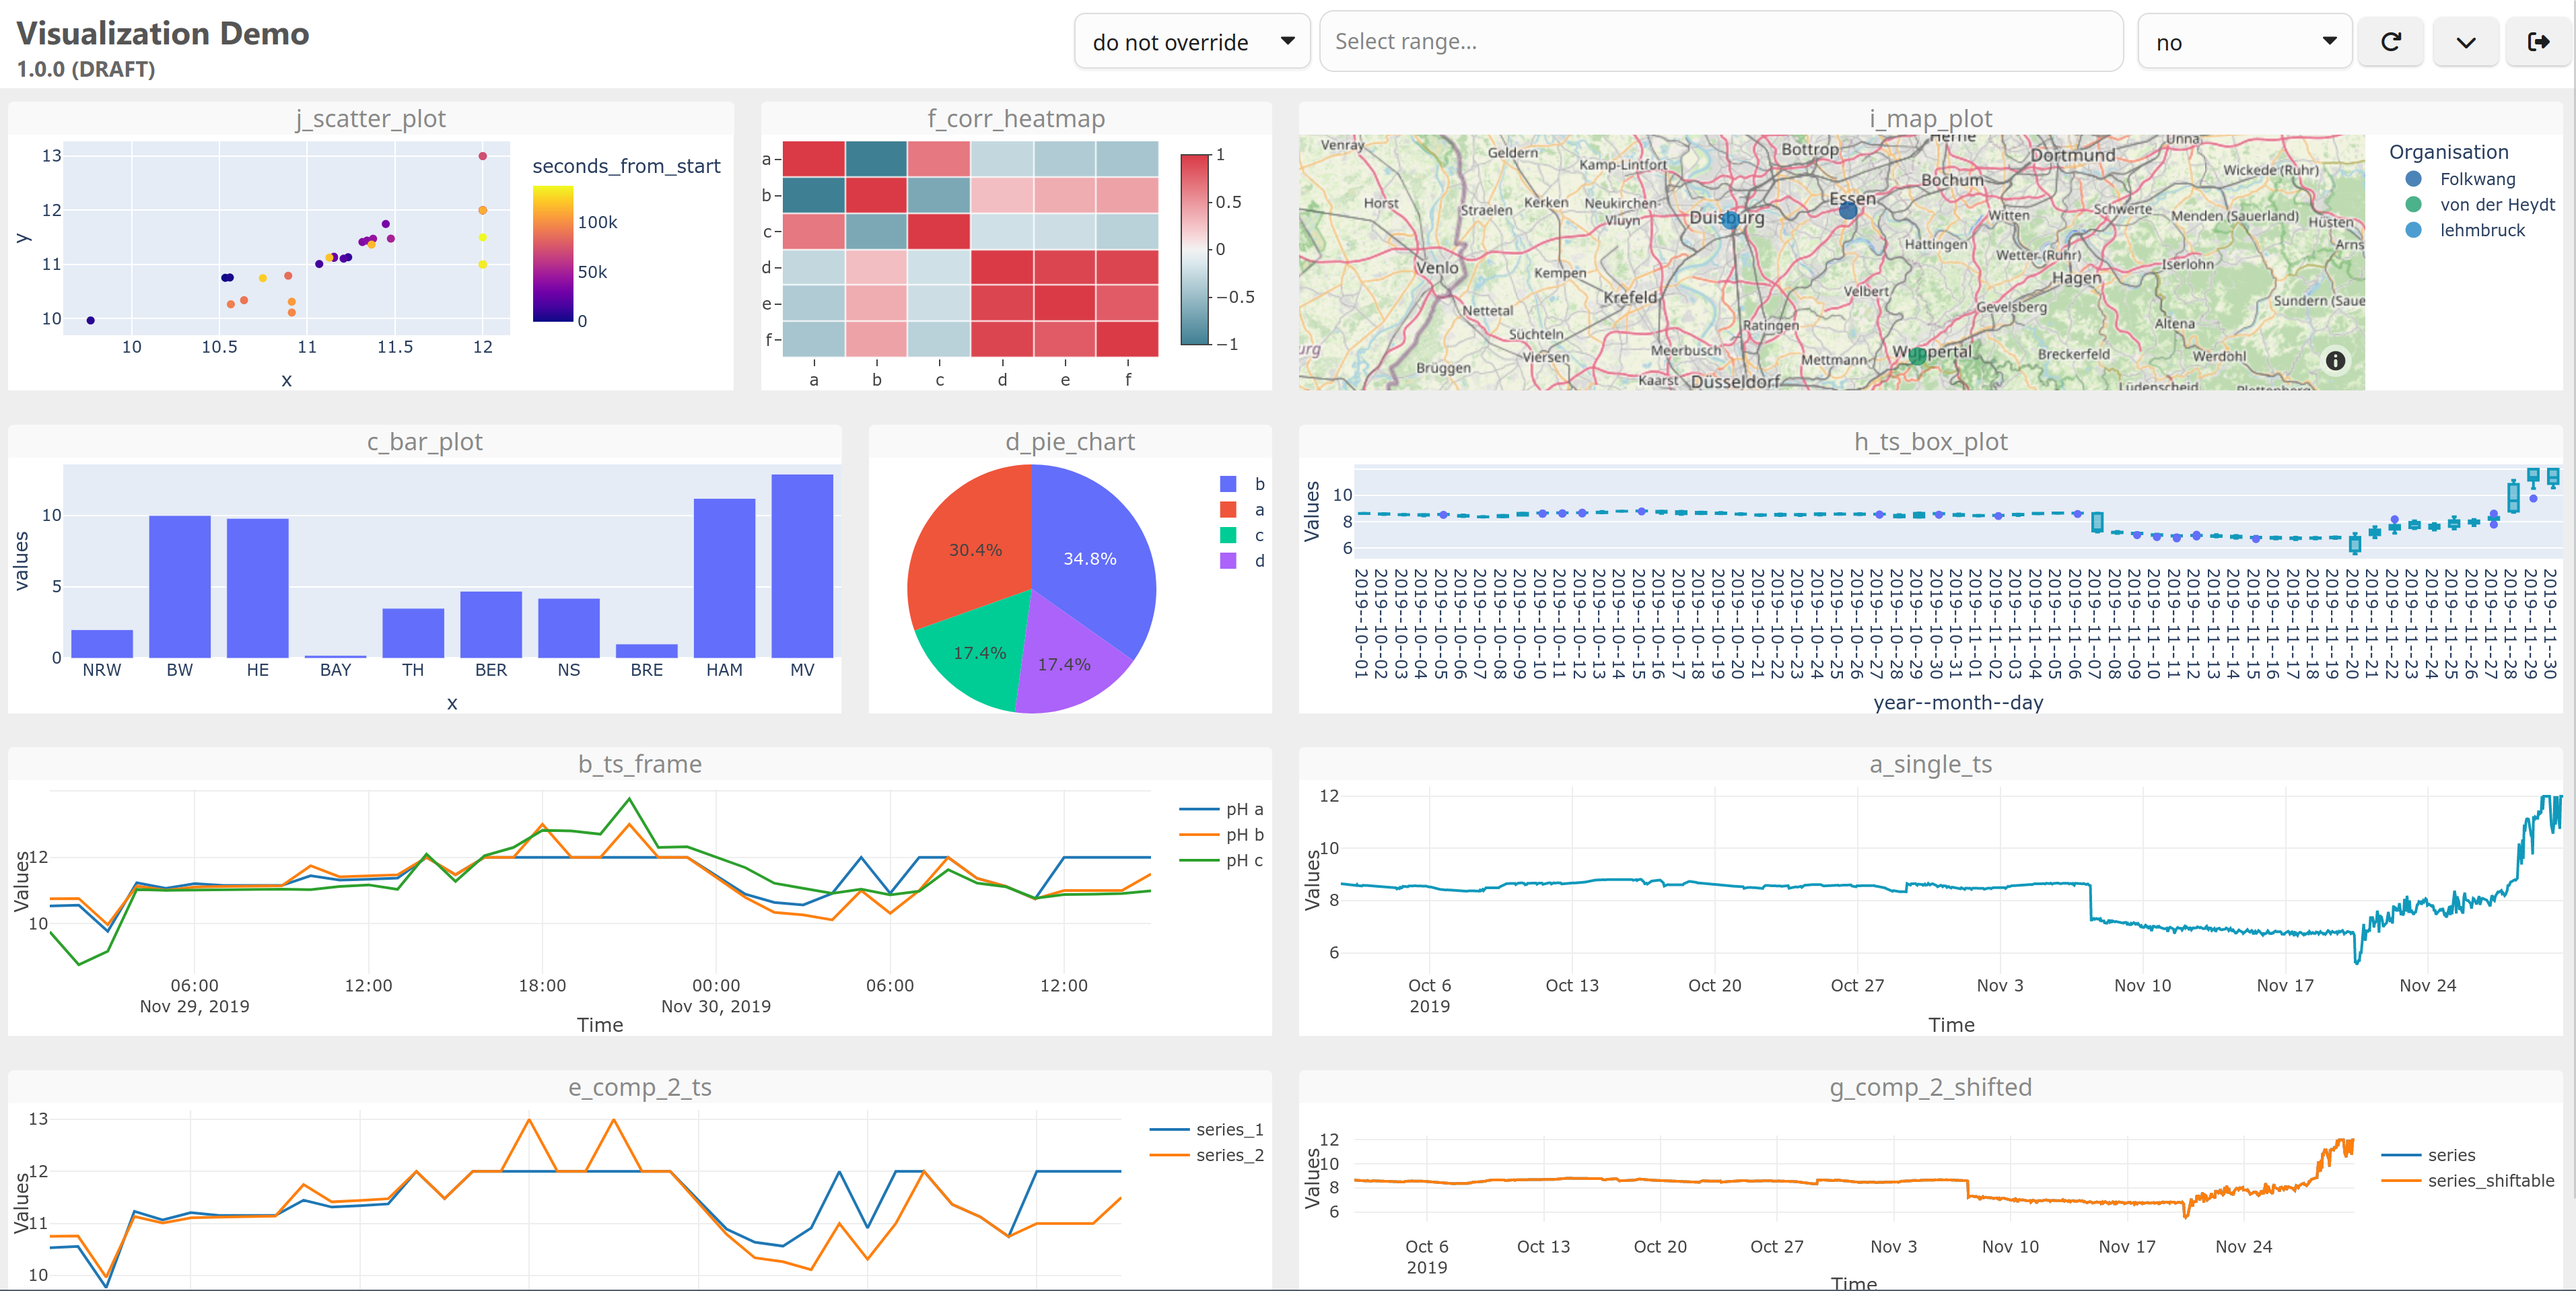Toggle 'pH a' trace in b_ts_frame legend

point(1221,809)
